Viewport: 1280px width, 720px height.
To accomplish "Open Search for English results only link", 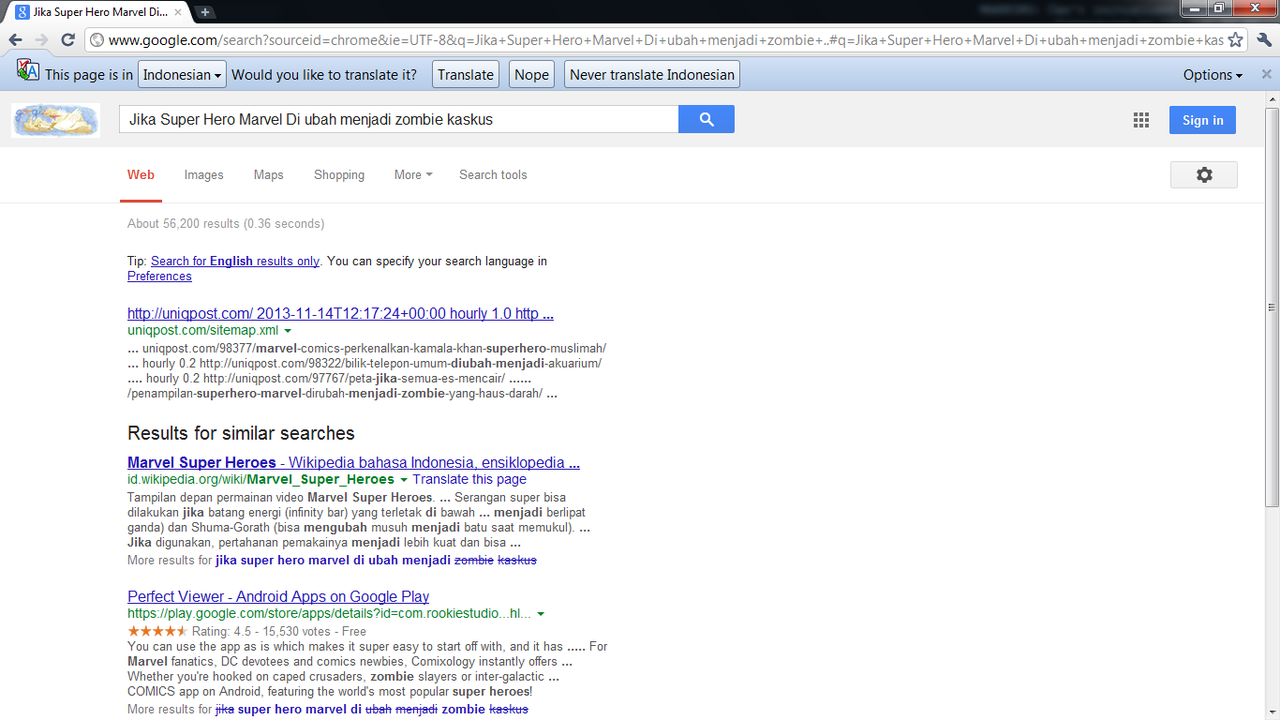I will 235,261.
